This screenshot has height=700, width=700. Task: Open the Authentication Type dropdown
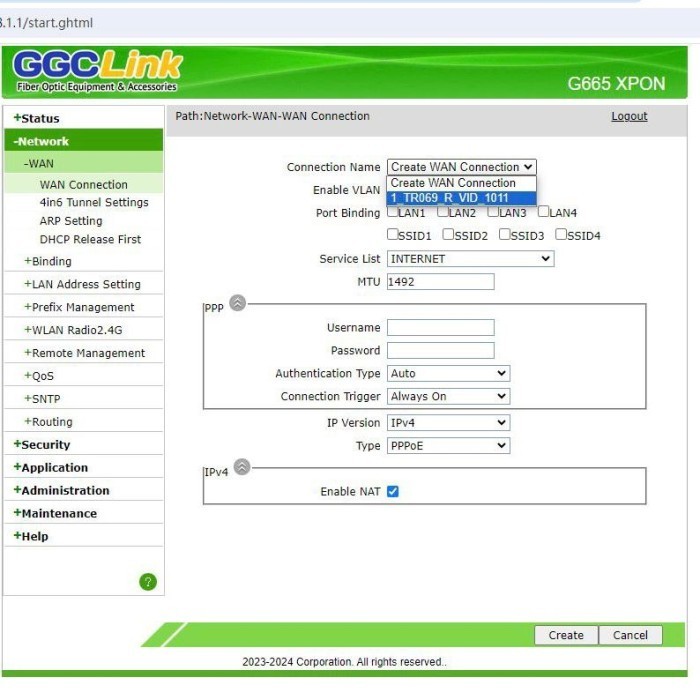448,373
